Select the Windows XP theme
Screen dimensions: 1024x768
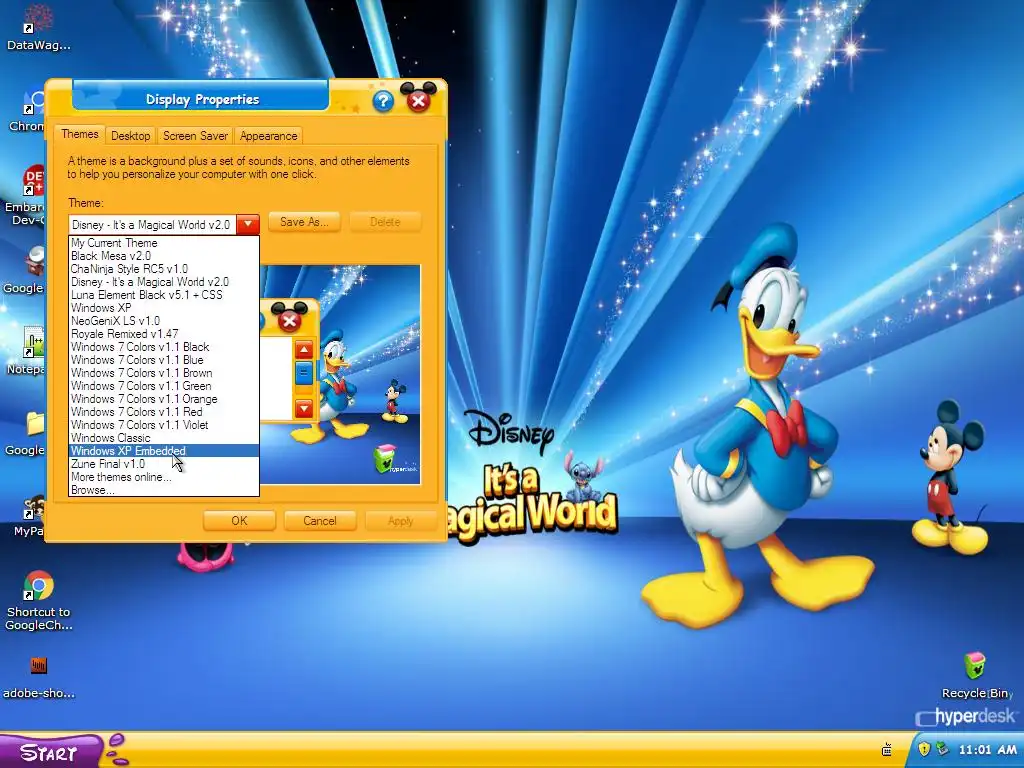click(164, 308)
